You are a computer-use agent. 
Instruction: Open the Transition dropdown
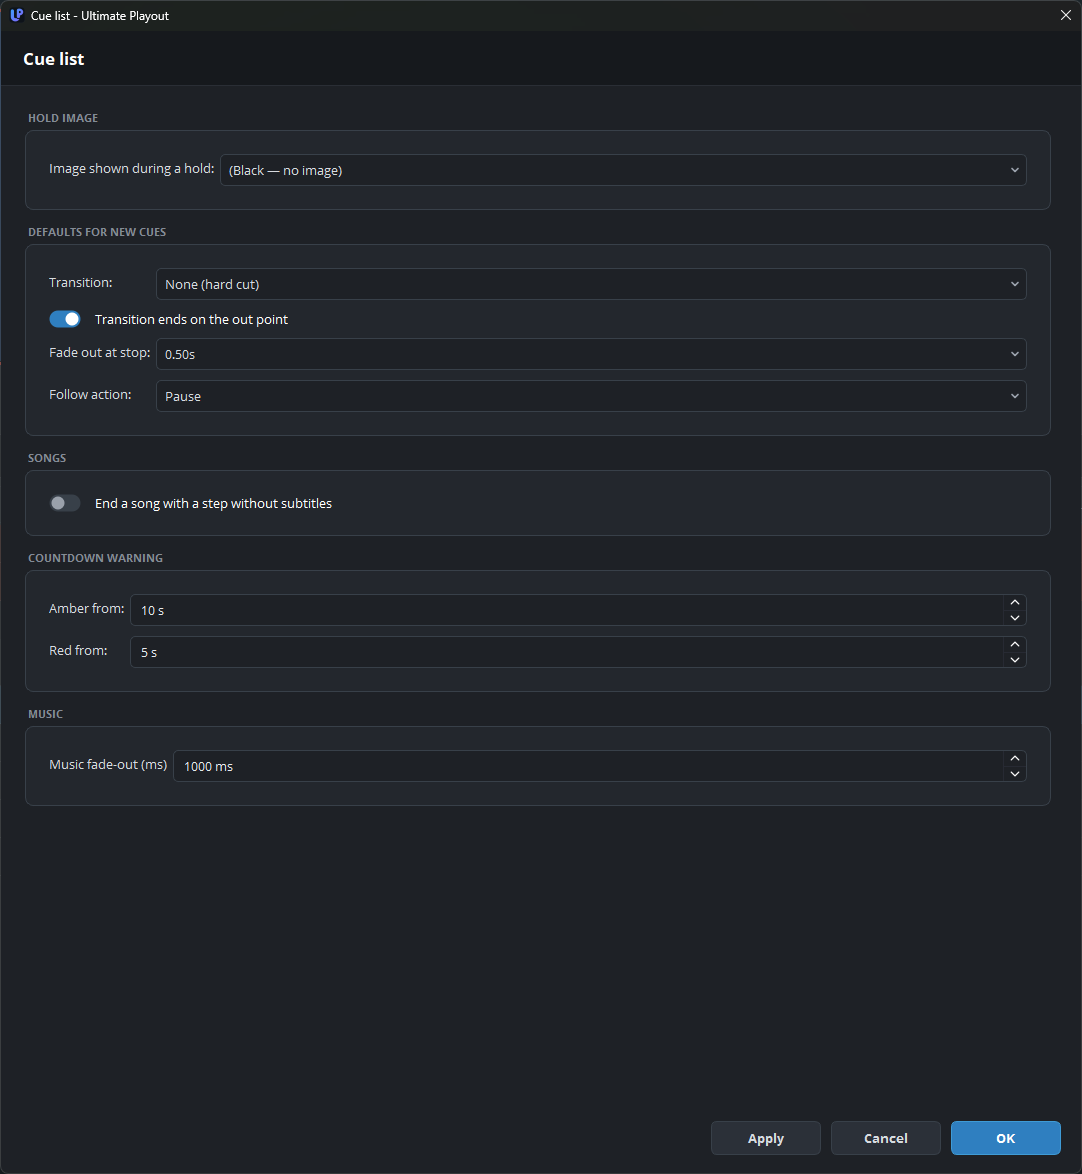591,284
